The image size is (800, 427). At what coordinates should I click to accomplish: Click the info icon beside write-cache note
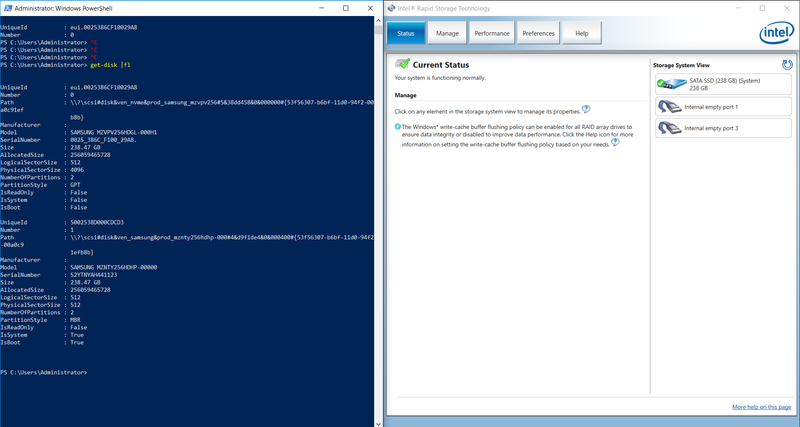coord(397,127)
